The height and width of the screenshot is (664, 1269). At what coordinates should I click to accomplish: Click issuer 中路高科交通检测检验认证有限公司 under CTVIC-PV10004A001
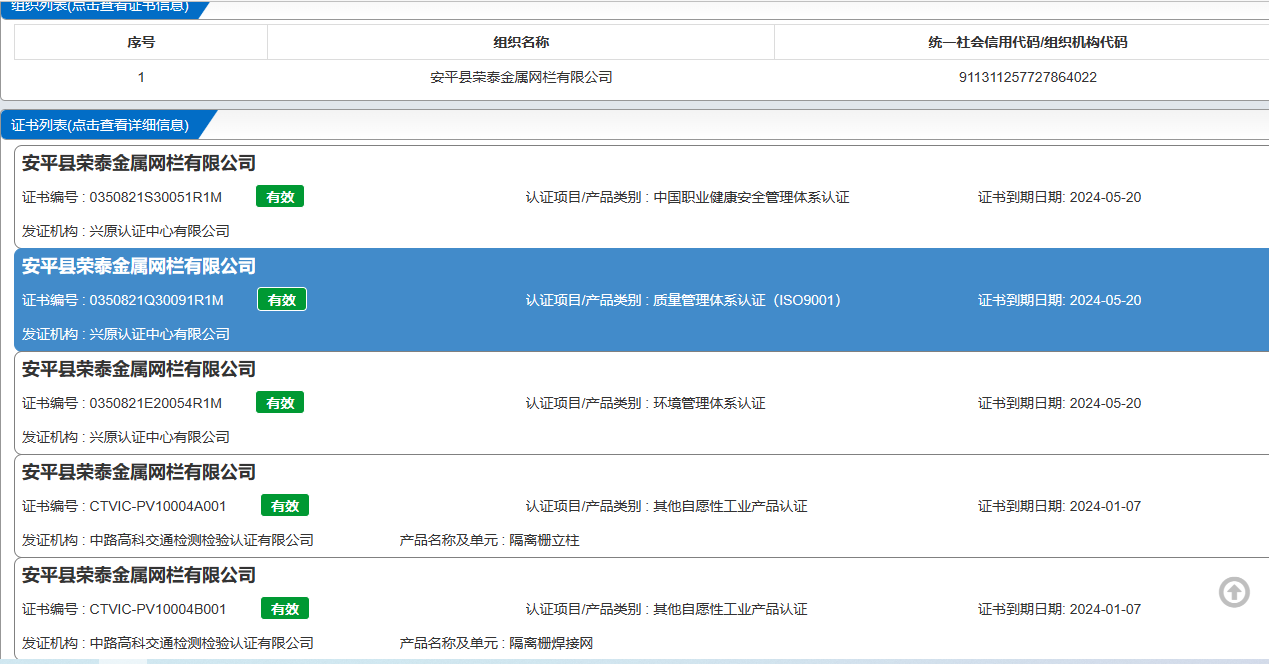[x=202, y=540]
